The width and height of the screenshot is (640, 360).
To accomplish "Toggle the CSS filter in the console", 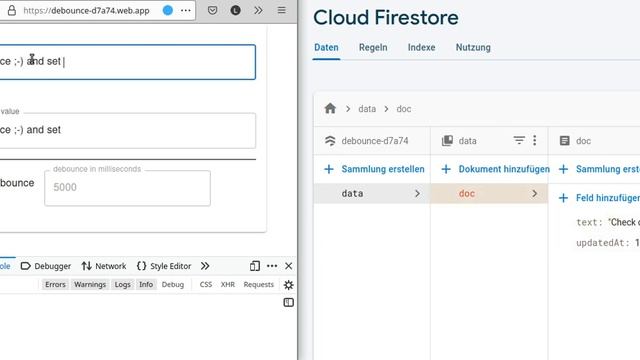I will [x=206, y=284].
